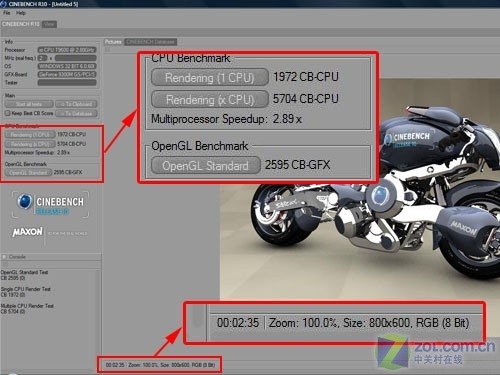500x375 pixels.
Task: Click the Single CPU Render Test console line
Action: pos(26,289)
